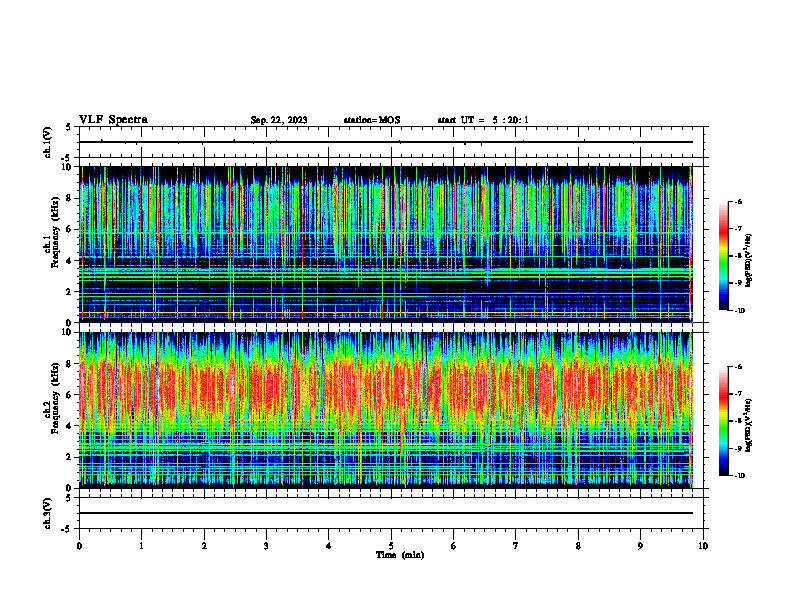Click the 5 tick on Time axis
The height and width of the screenshot is (612, 792).
point(391,546)
